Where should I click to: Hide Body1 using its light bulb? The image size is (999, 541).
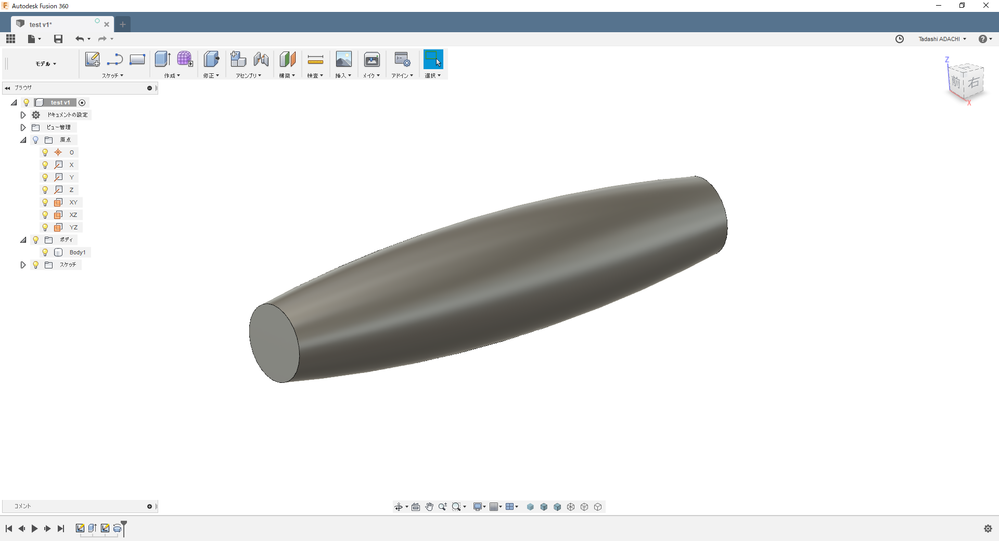[x=45, y=252]
